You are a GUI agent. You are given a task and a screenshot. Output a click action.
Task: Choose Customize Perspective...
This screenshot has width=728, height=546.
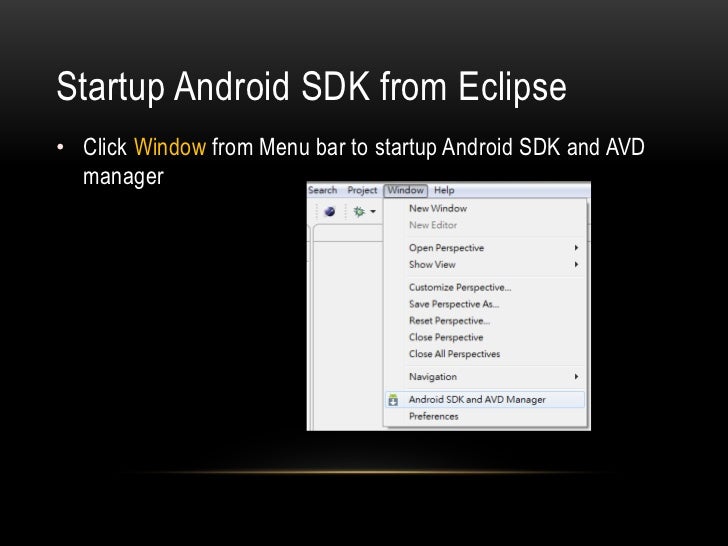click(485, 287)
